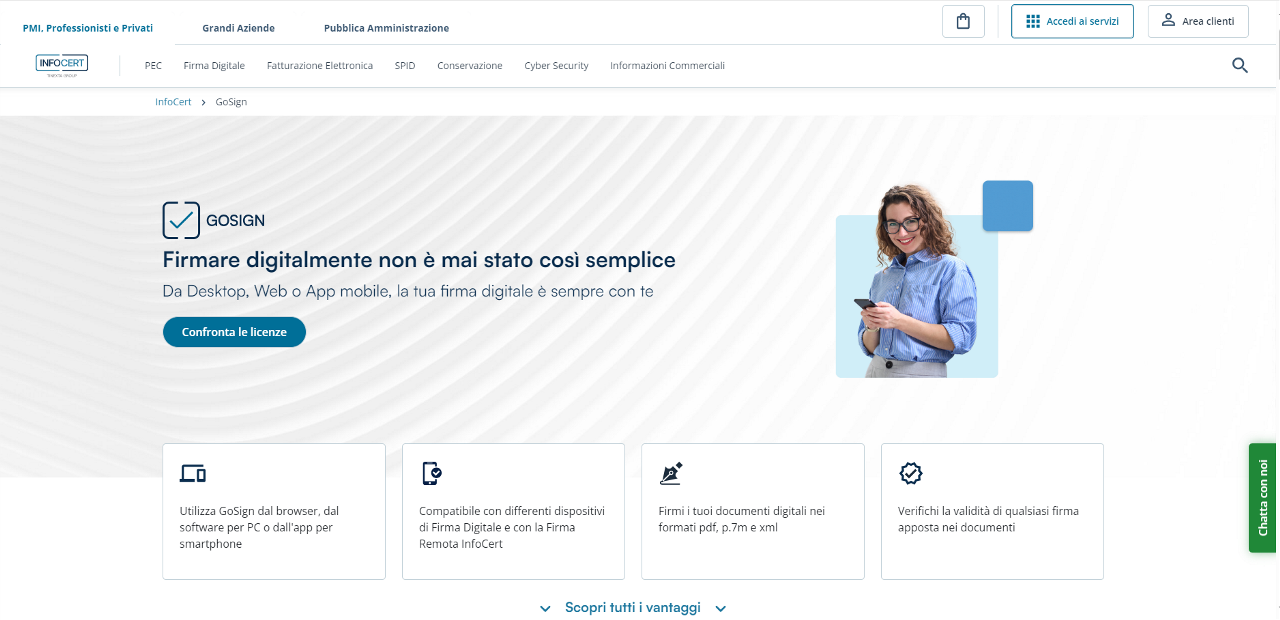The image size is (1280, 620).
Task: Open the Chatta con noi chat tab
Action: point(1262,497)
